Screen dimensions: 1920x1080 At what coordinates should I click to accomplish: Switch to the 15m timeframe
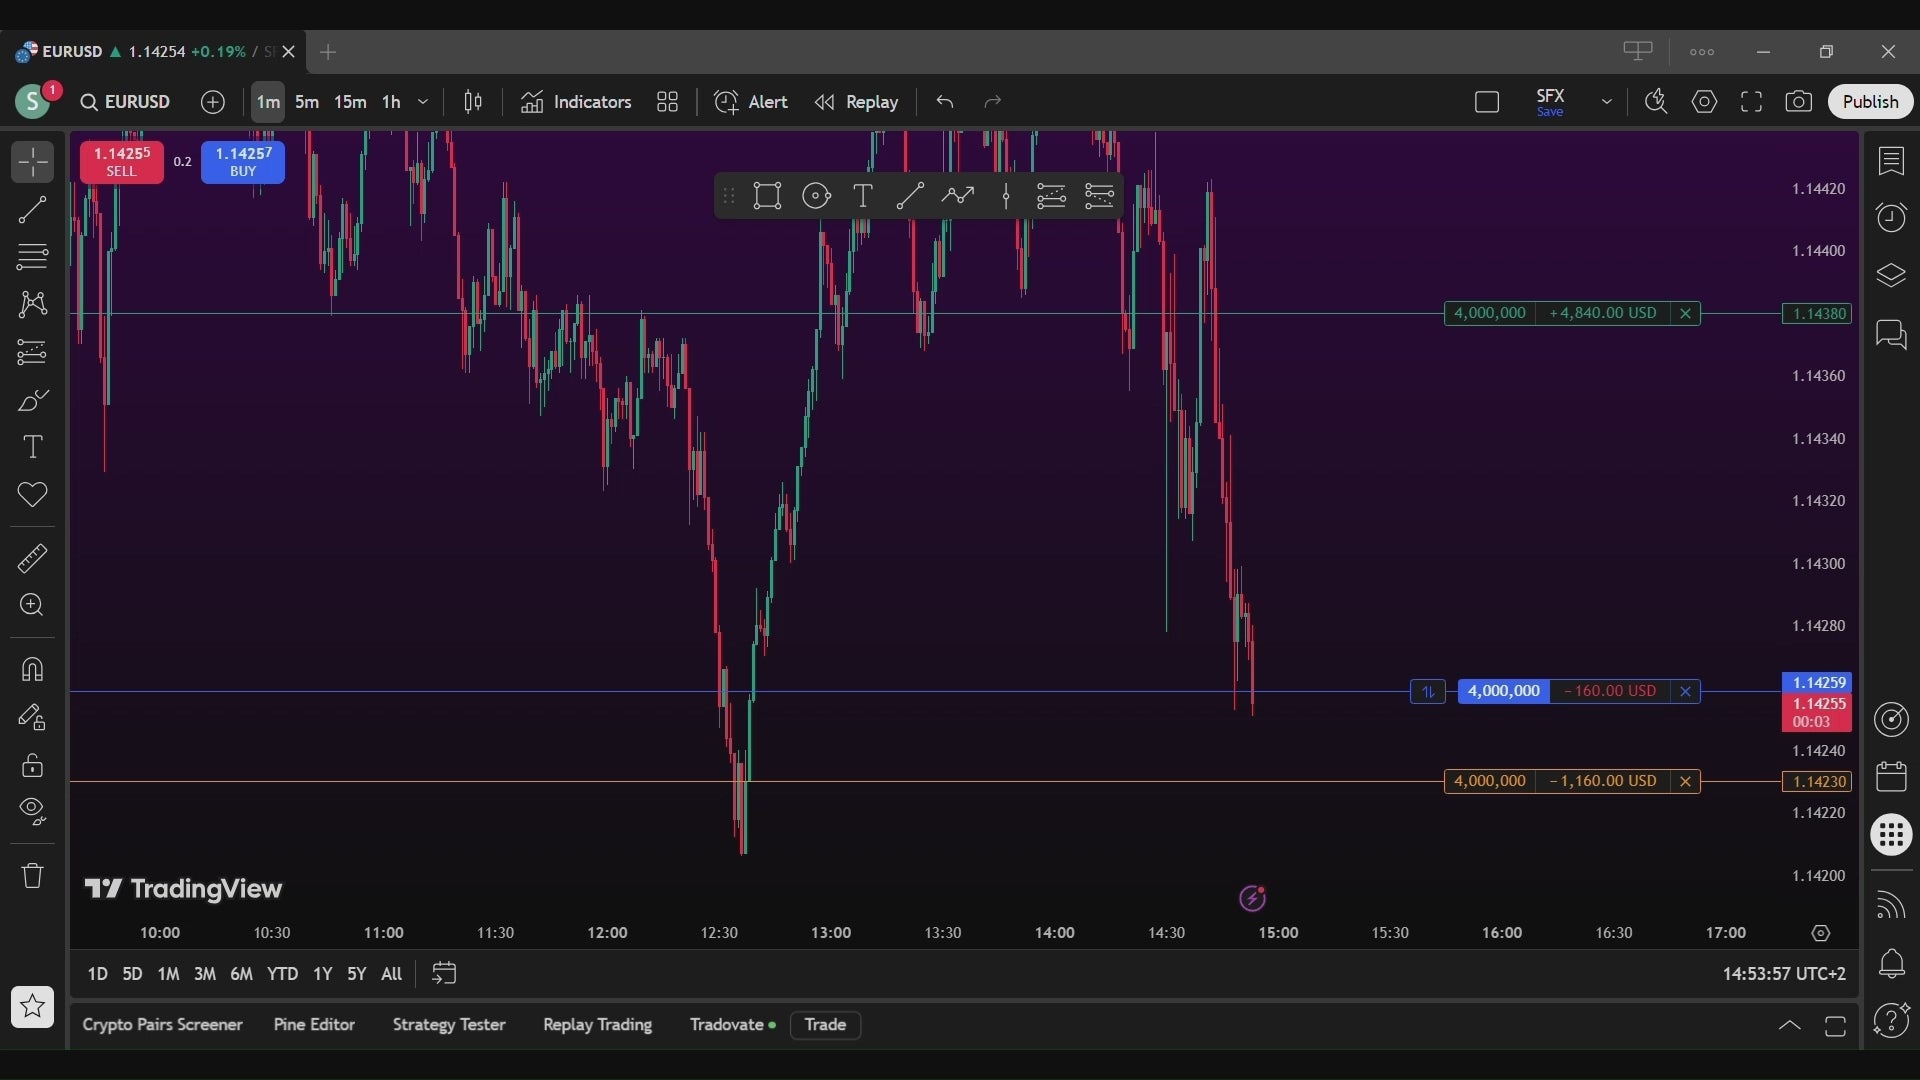click(350, 102)
